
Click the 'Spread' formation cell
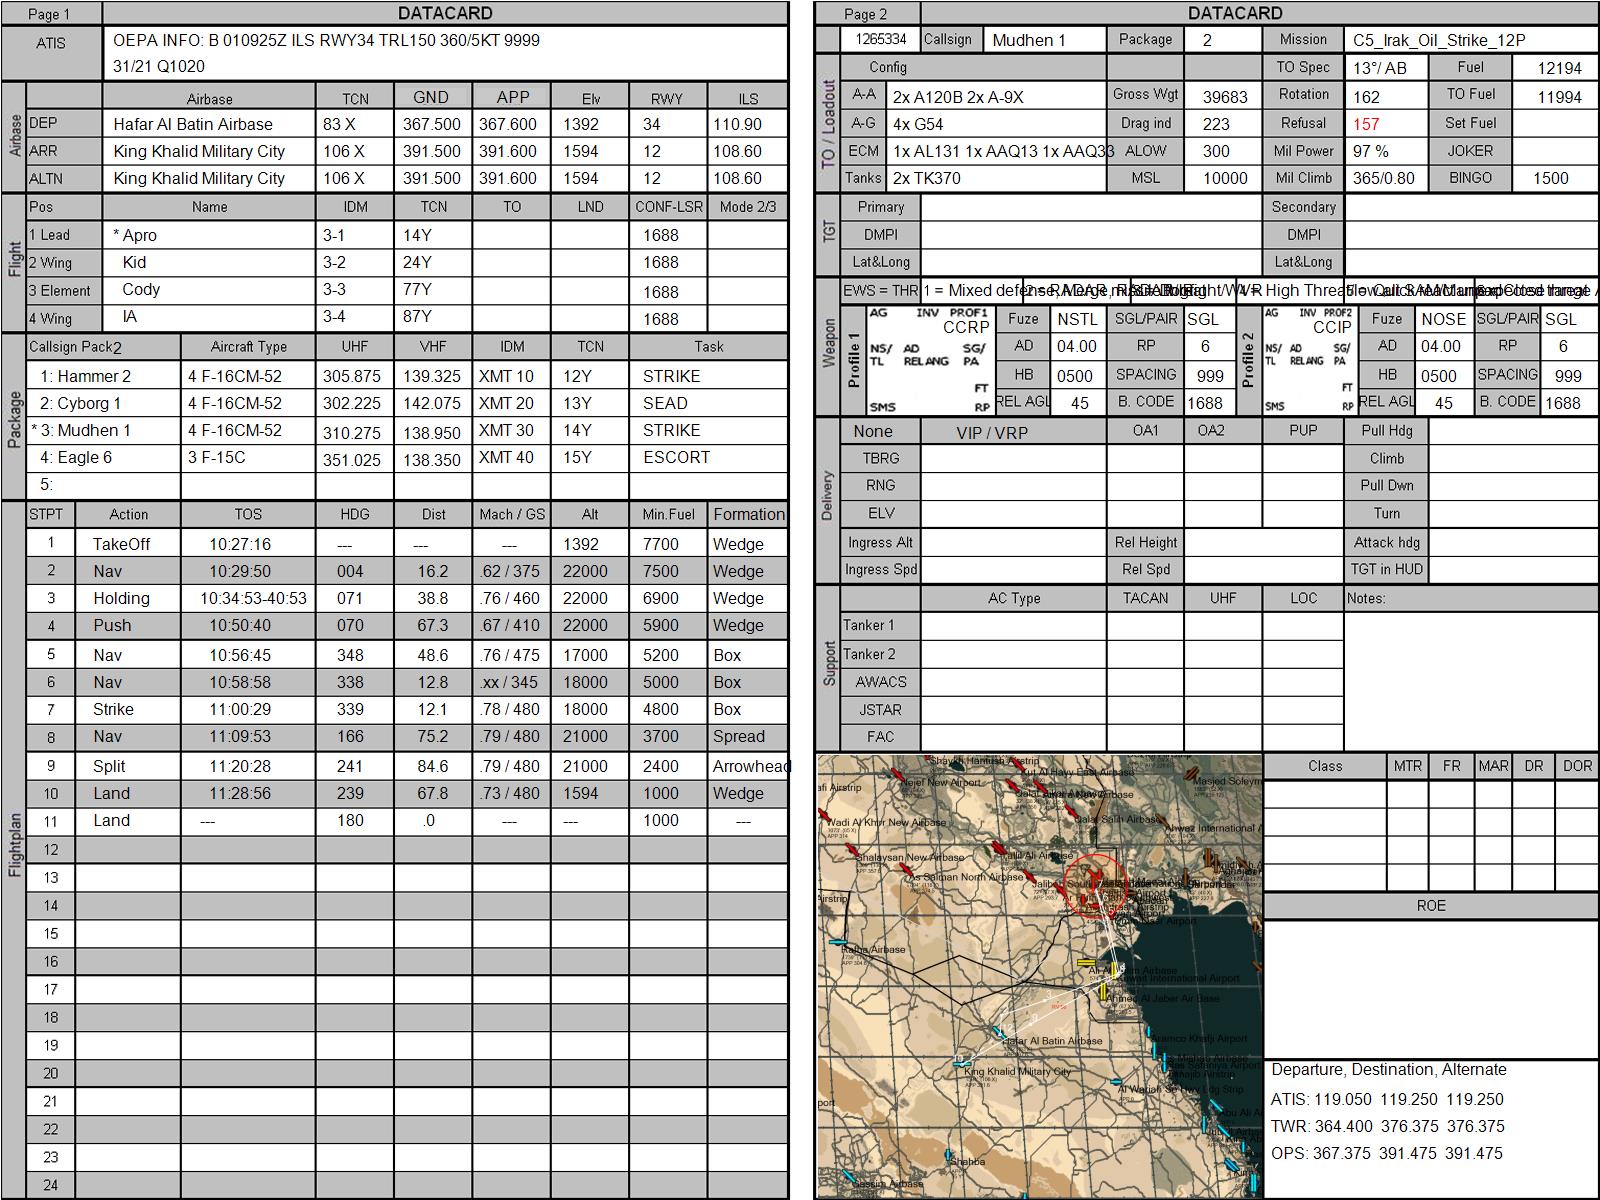click(x=739, y=736)
